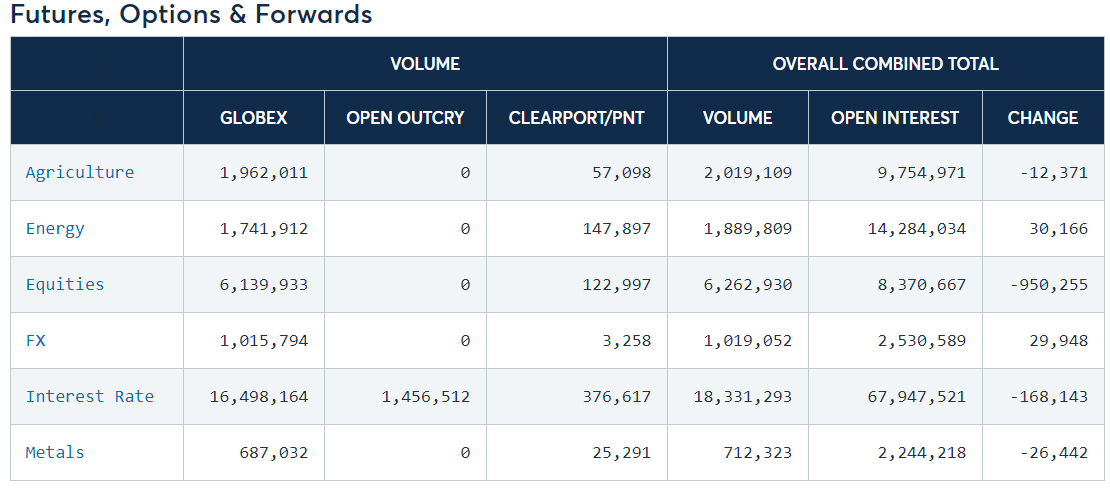The width and height of the screenshot is (1110, 488).
Task: Select Equities change value -950,255
Action: click(1049, 284)
